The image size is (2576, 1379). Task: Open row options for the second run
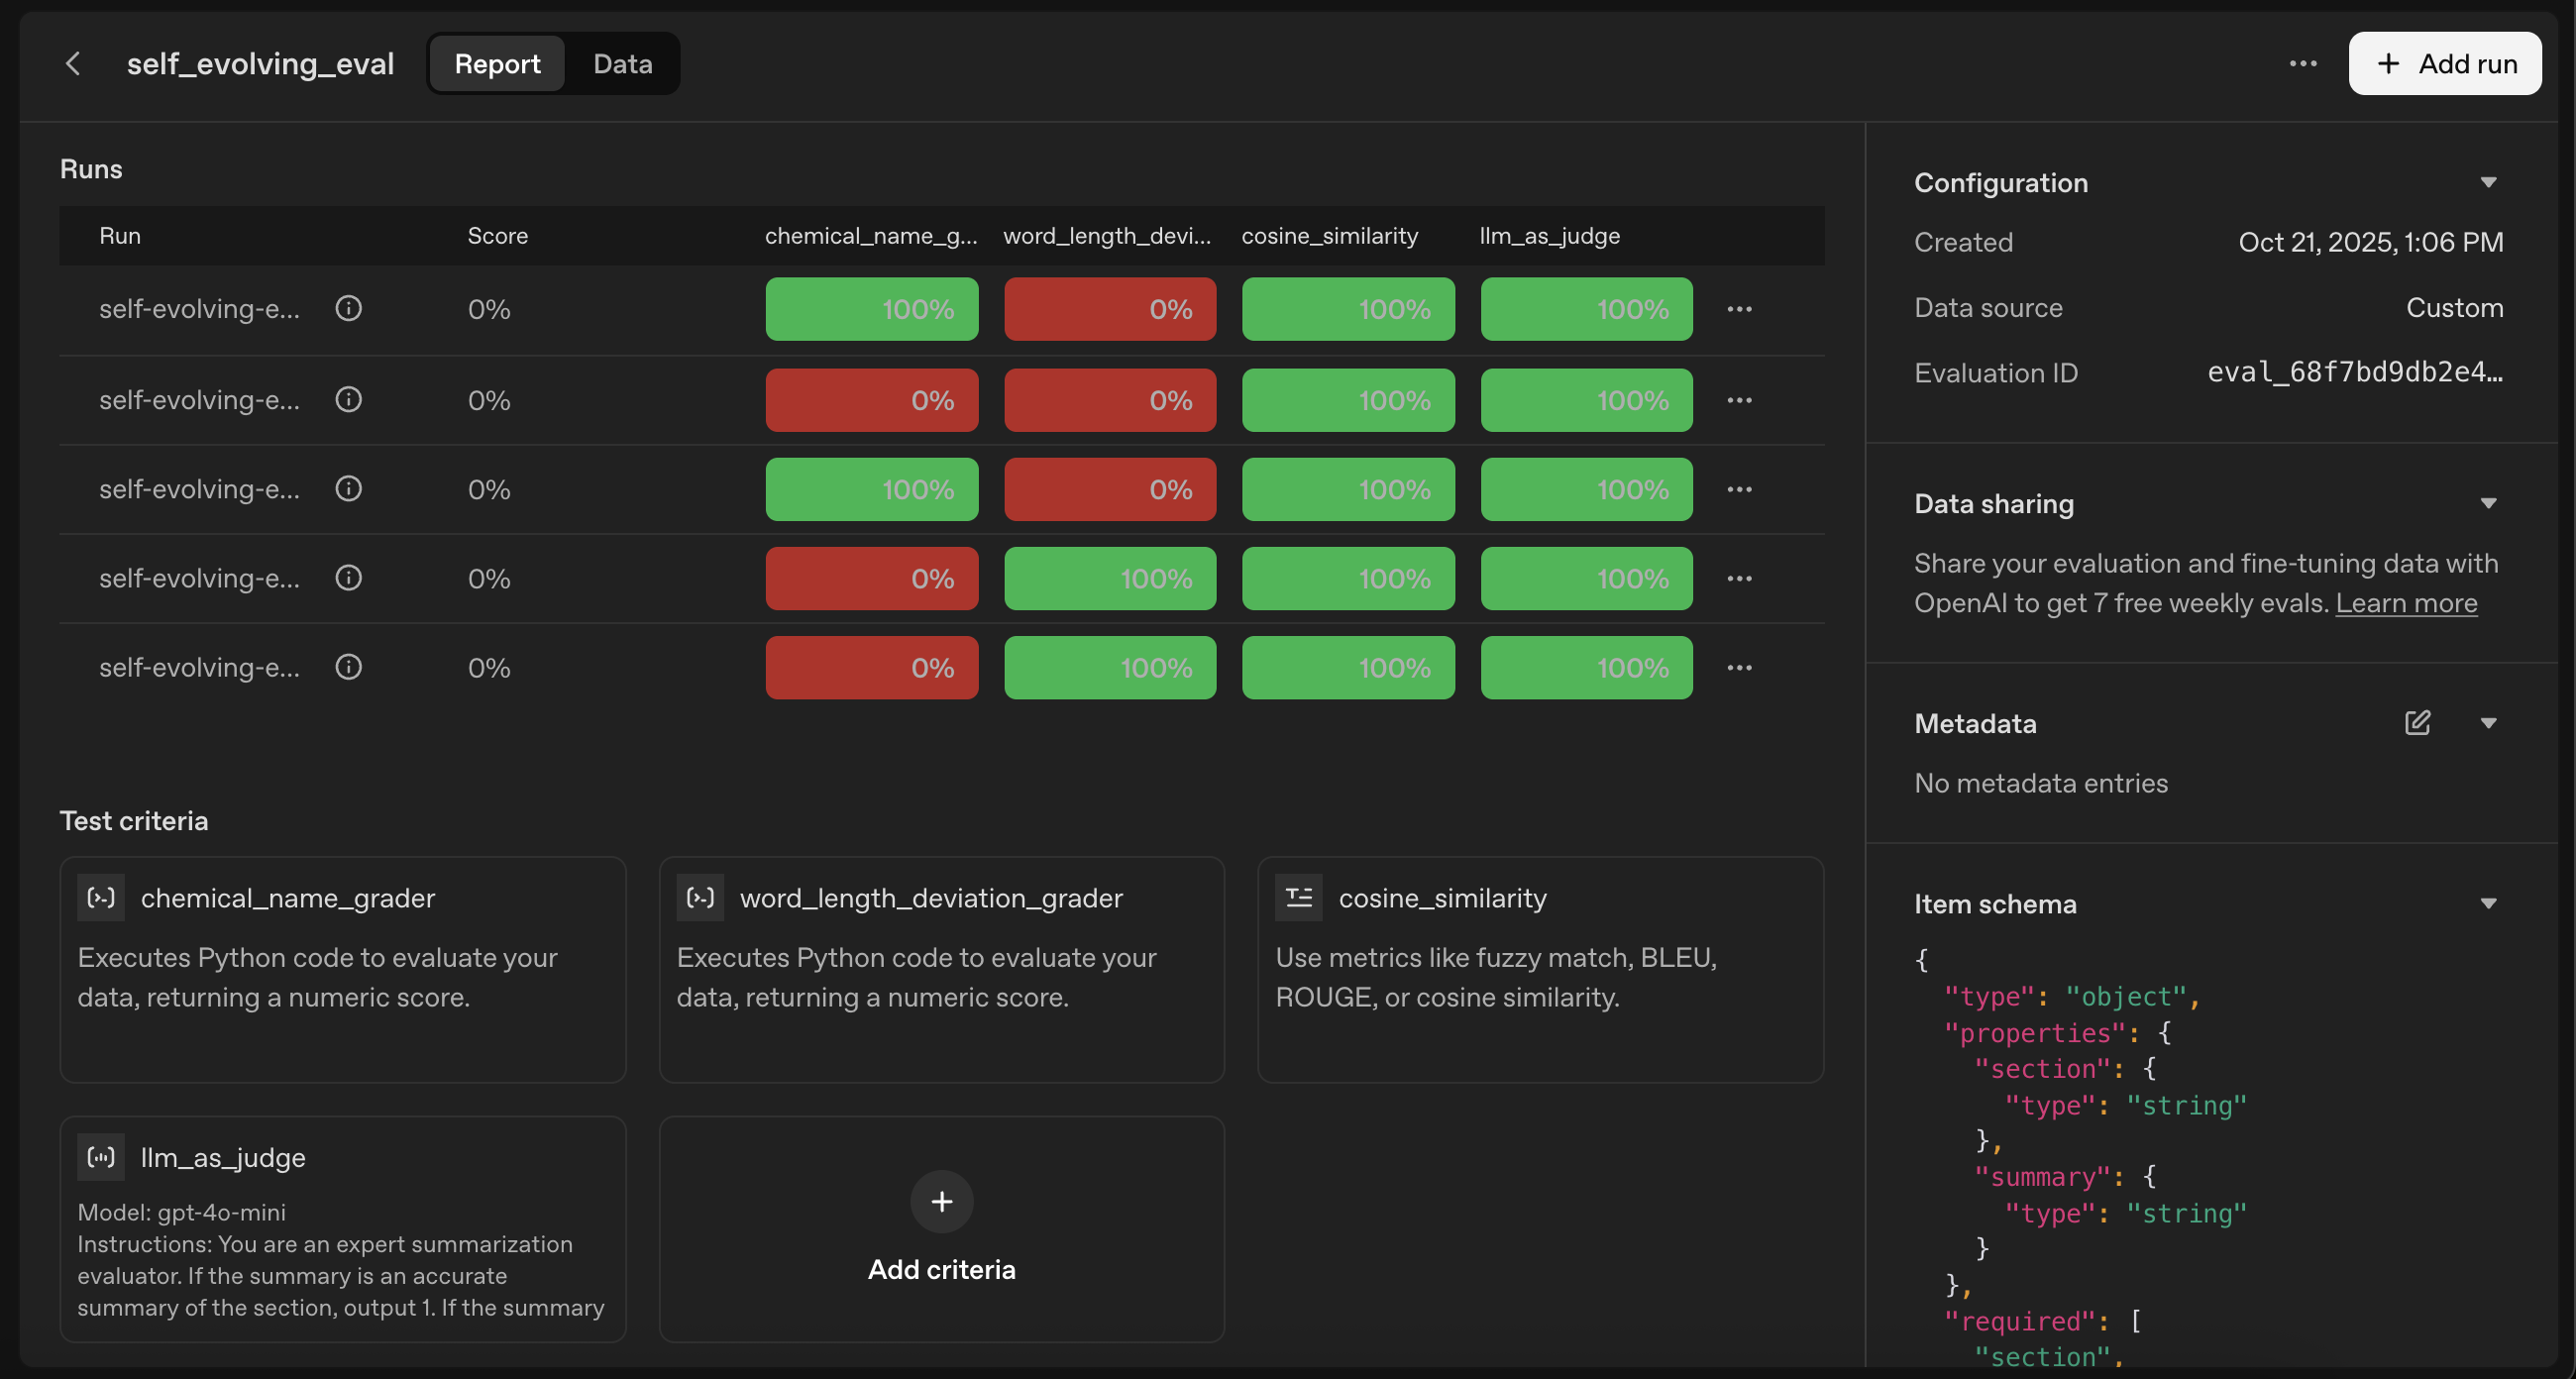(x=1739, y=399)
